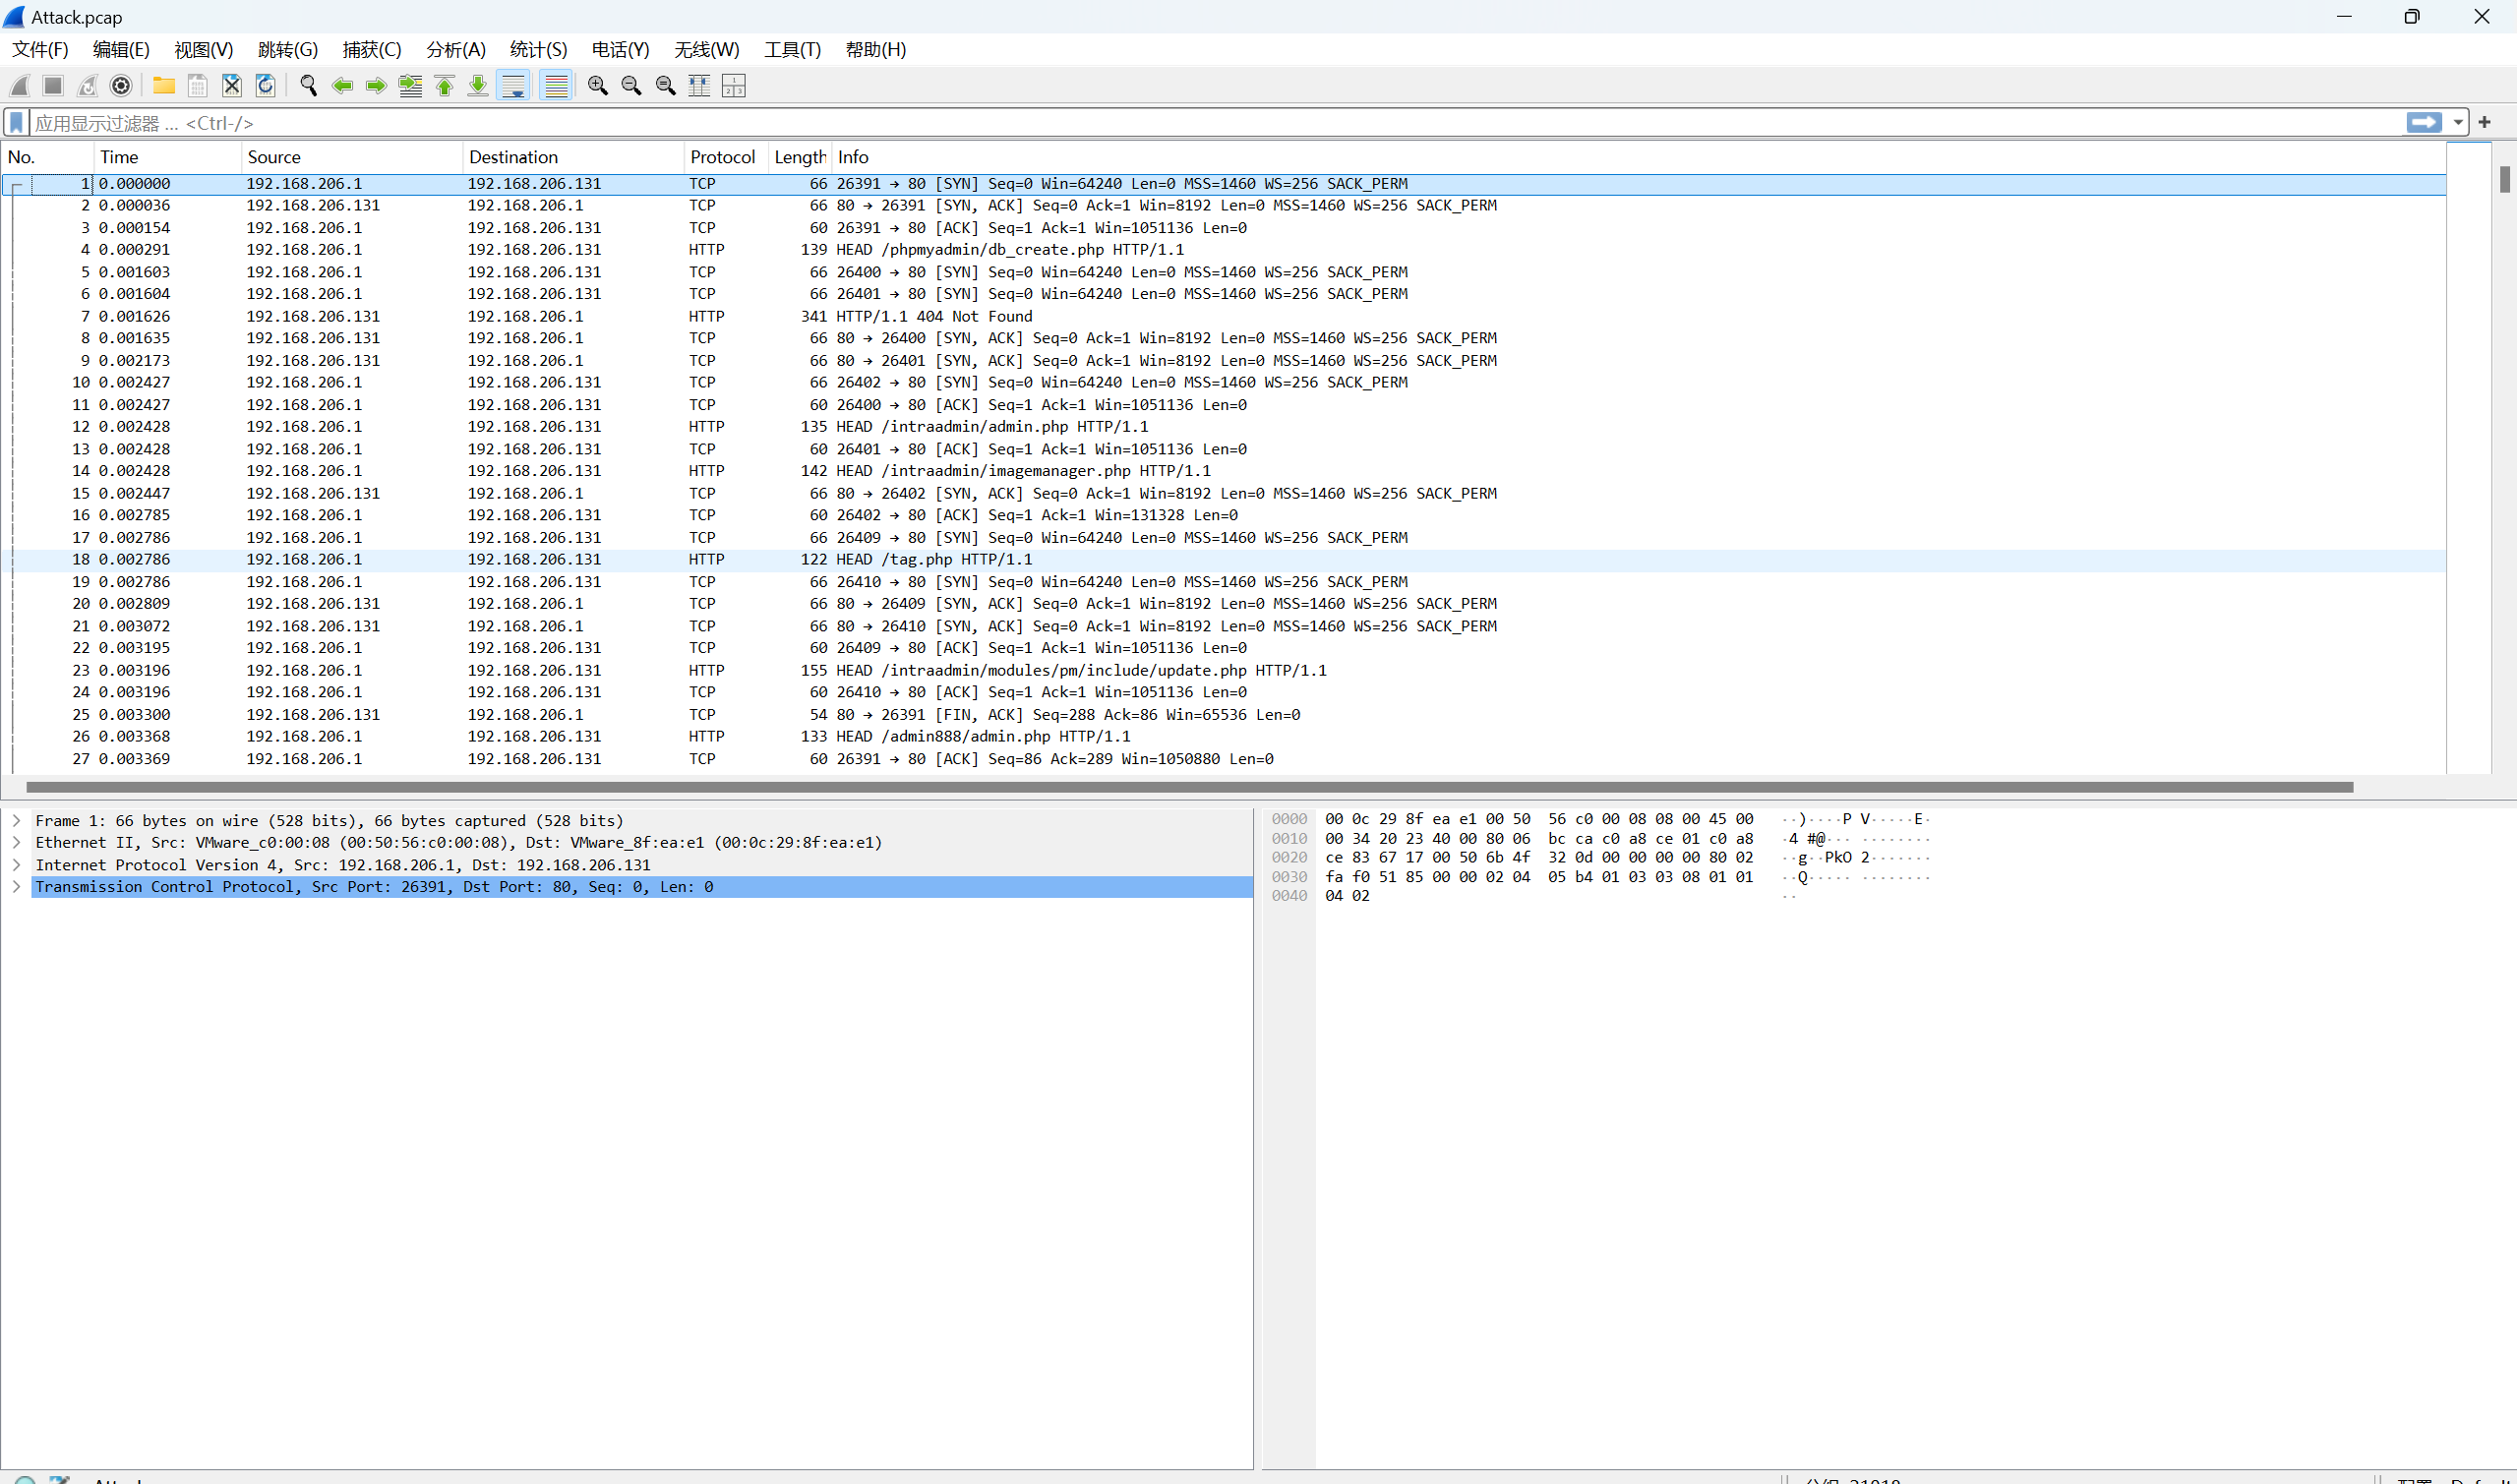This screenshot has height=1484, width=2517.
Task: Expand the Ethernet II details row
Action: click(17, 842)
